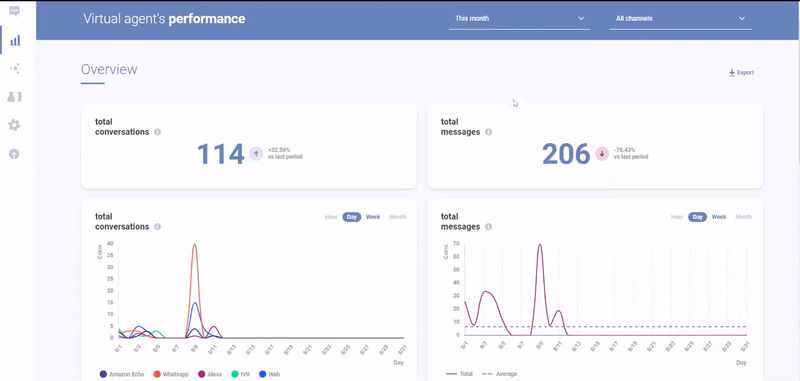Toggle Whatsapp series in conversations legend
Image resolution: width=800 pixels, height=381 pixels.
point(171,374)
